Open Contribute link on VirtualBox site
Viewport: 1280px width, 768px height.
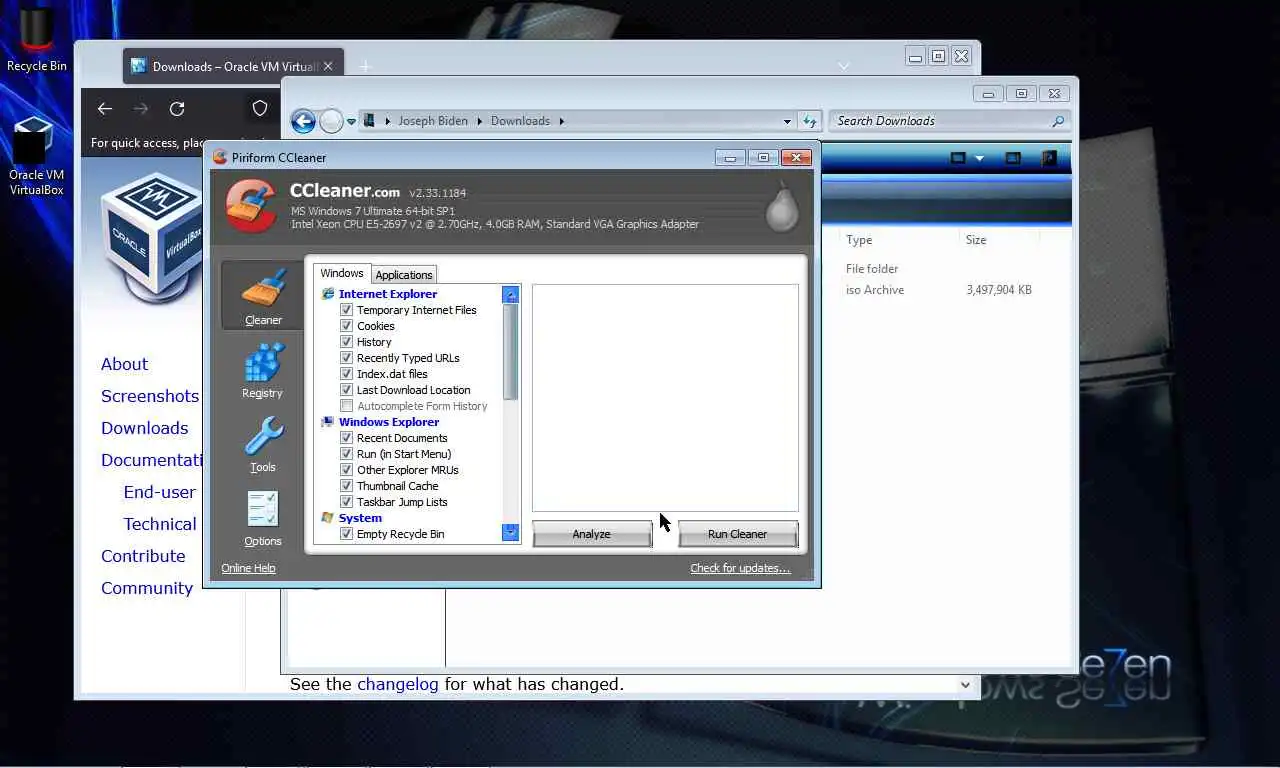coord(143,556)
